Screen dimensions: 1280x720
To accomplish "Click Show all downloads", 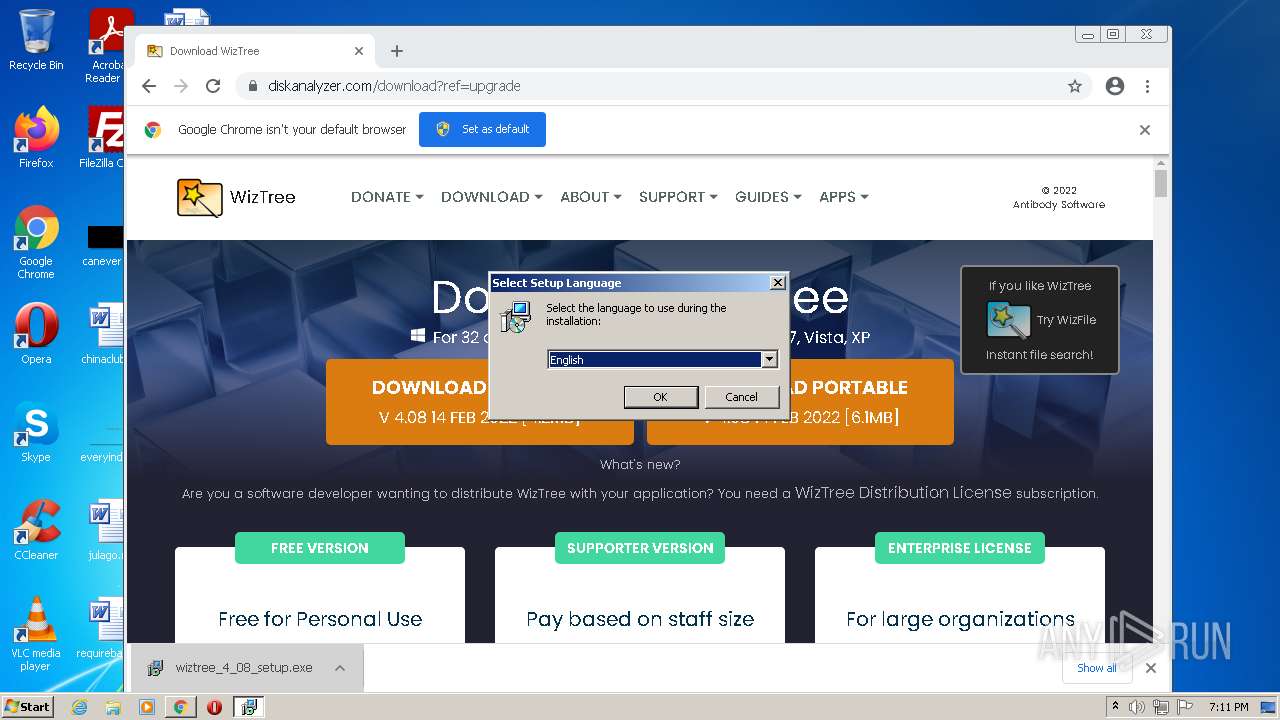I will coord(1096,668).
